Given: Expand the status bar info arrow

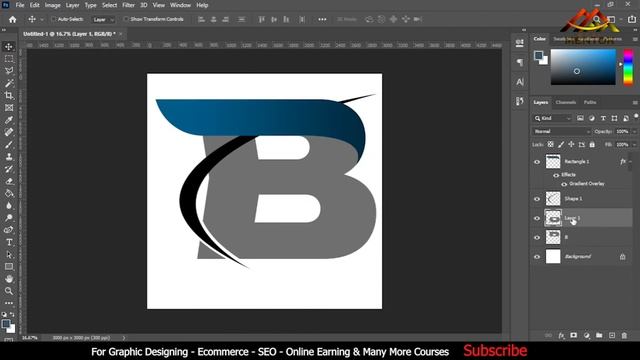Looking at the screenshot, I should point(124,338).
